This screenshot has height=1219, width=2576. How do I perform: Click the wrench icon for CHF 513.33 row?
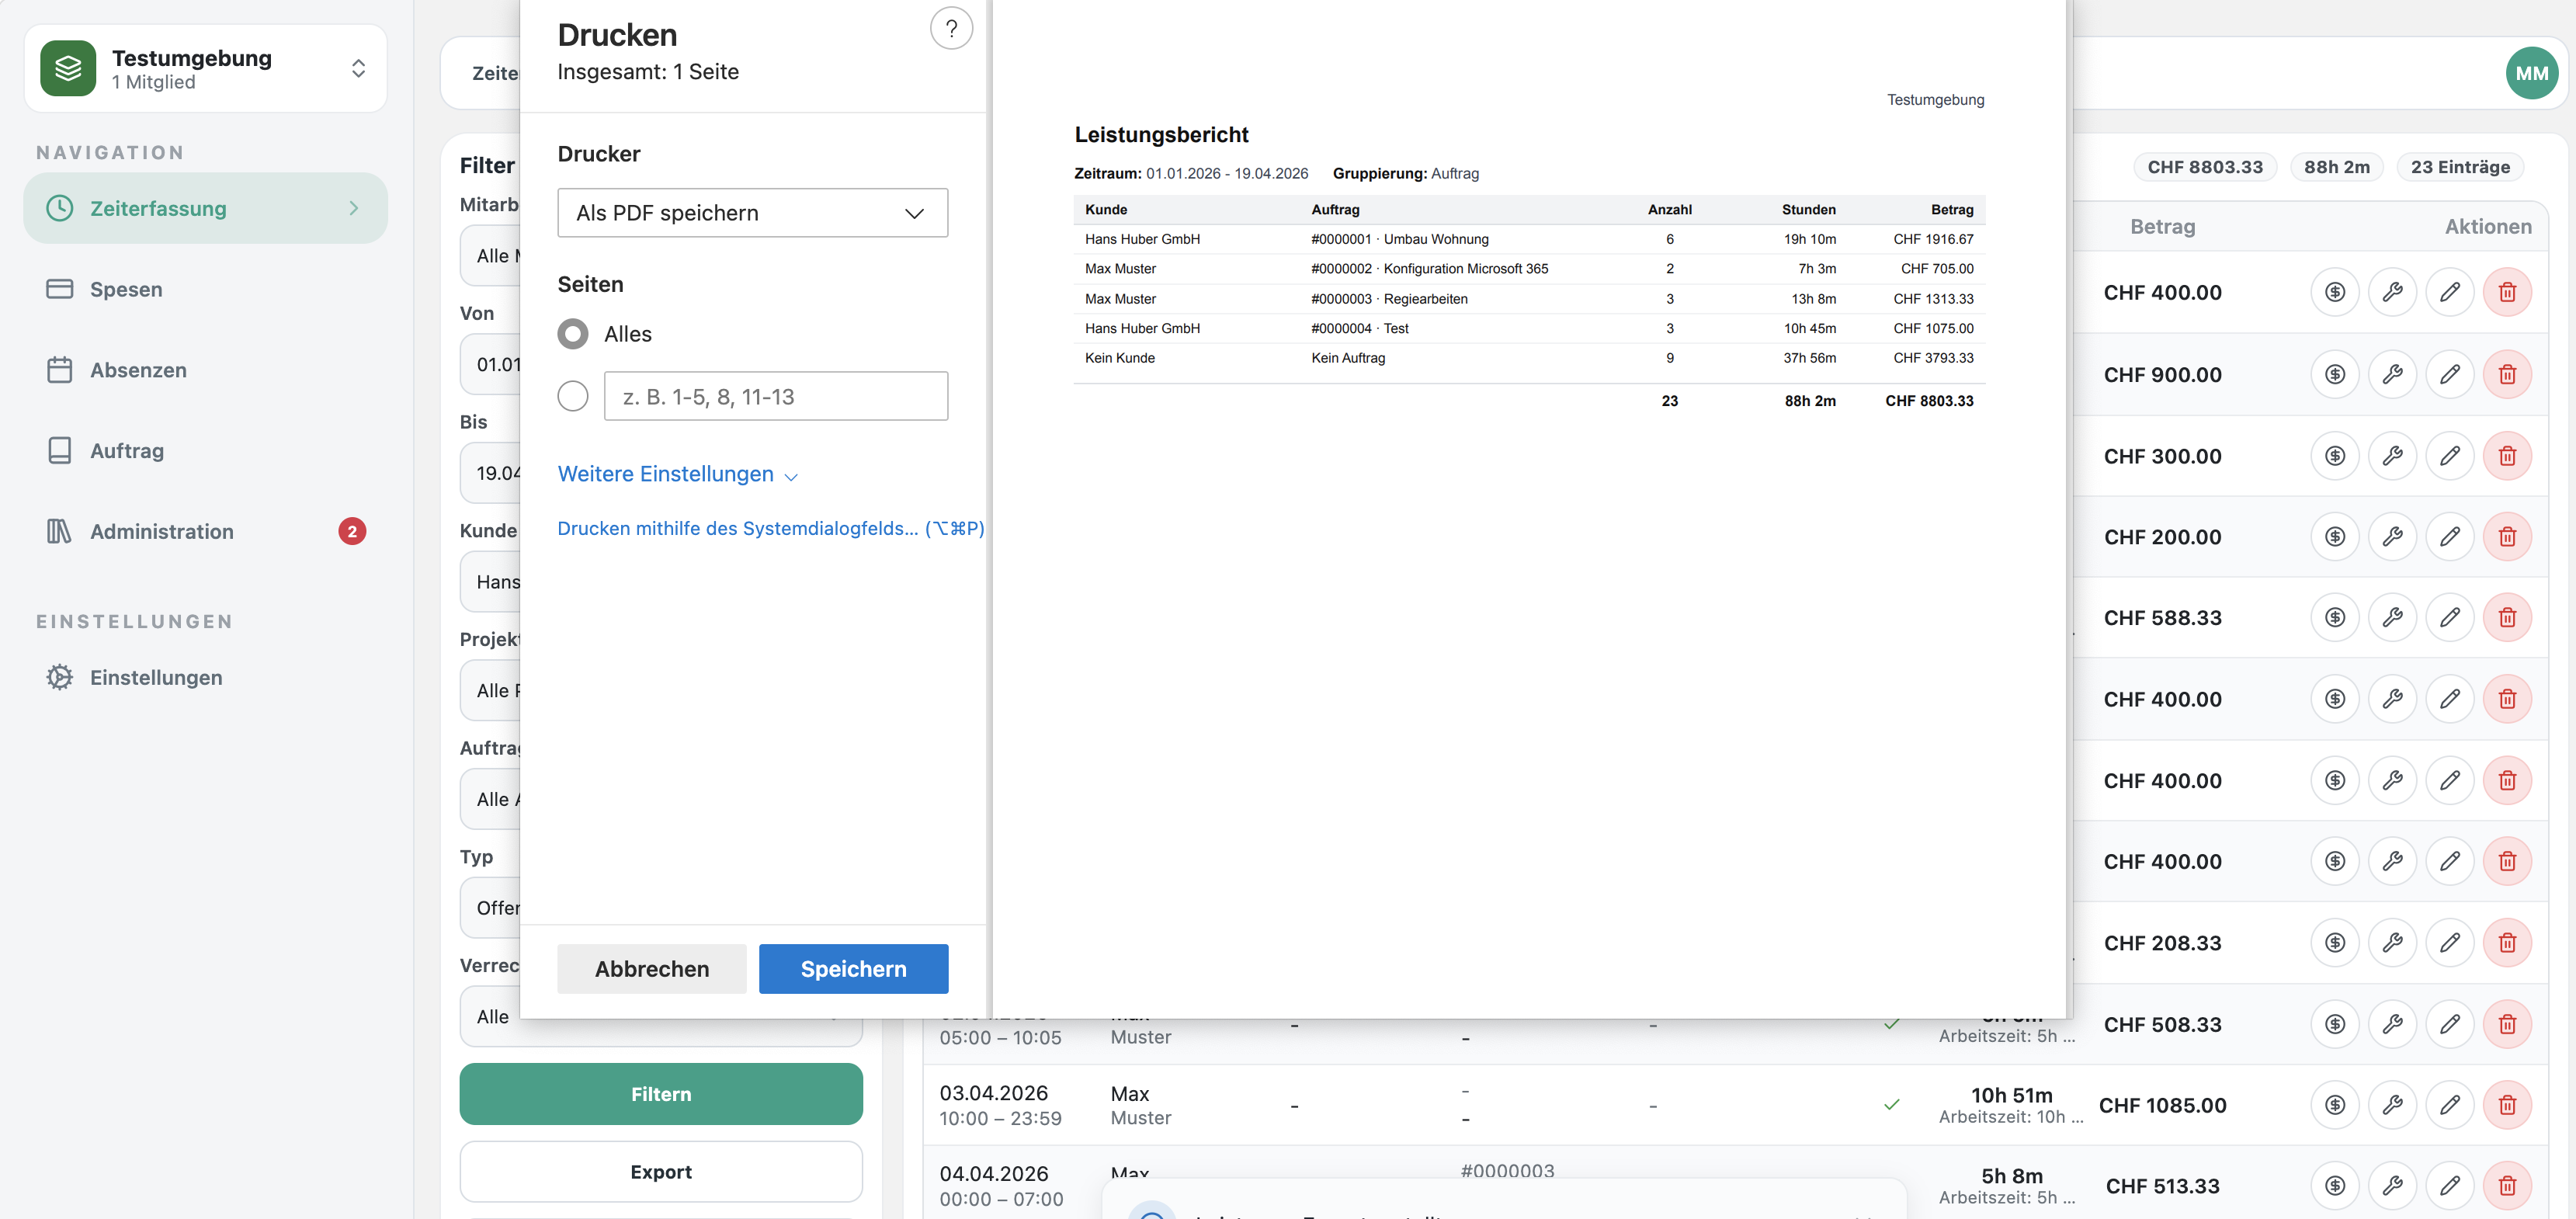click(x=2392, y=1186)
